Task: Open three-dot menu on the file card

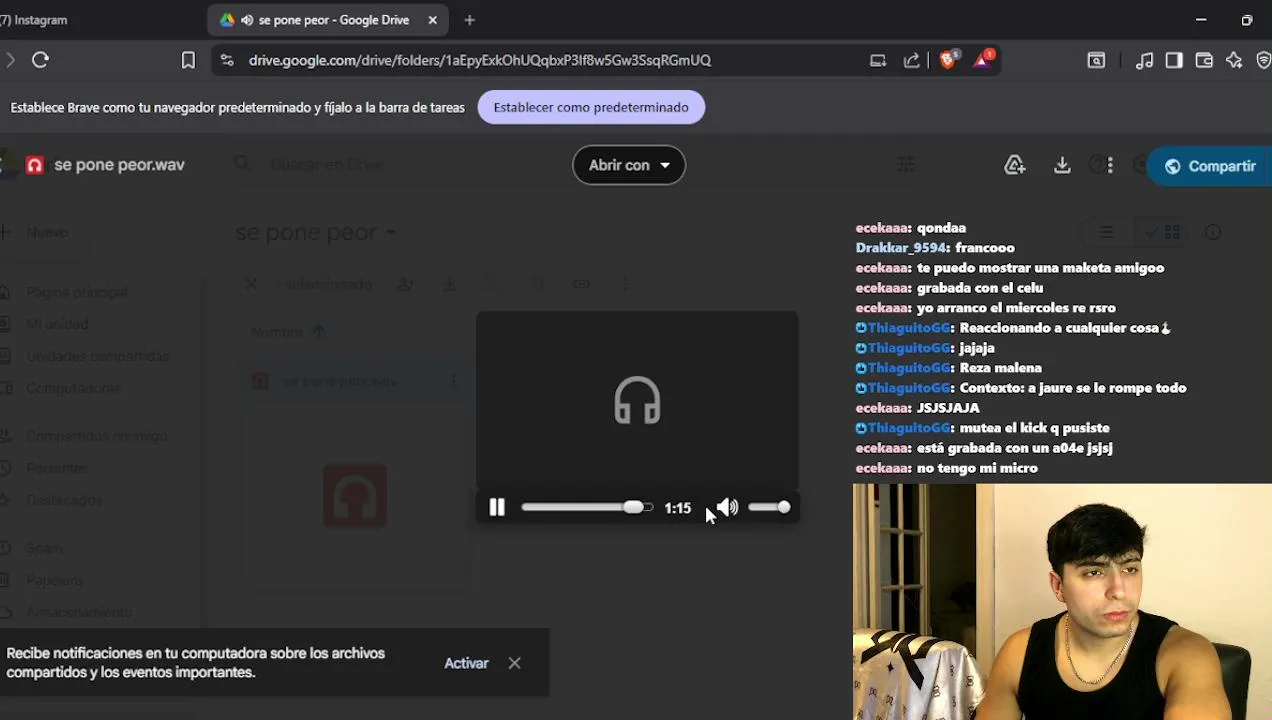Action: [453, 381]
